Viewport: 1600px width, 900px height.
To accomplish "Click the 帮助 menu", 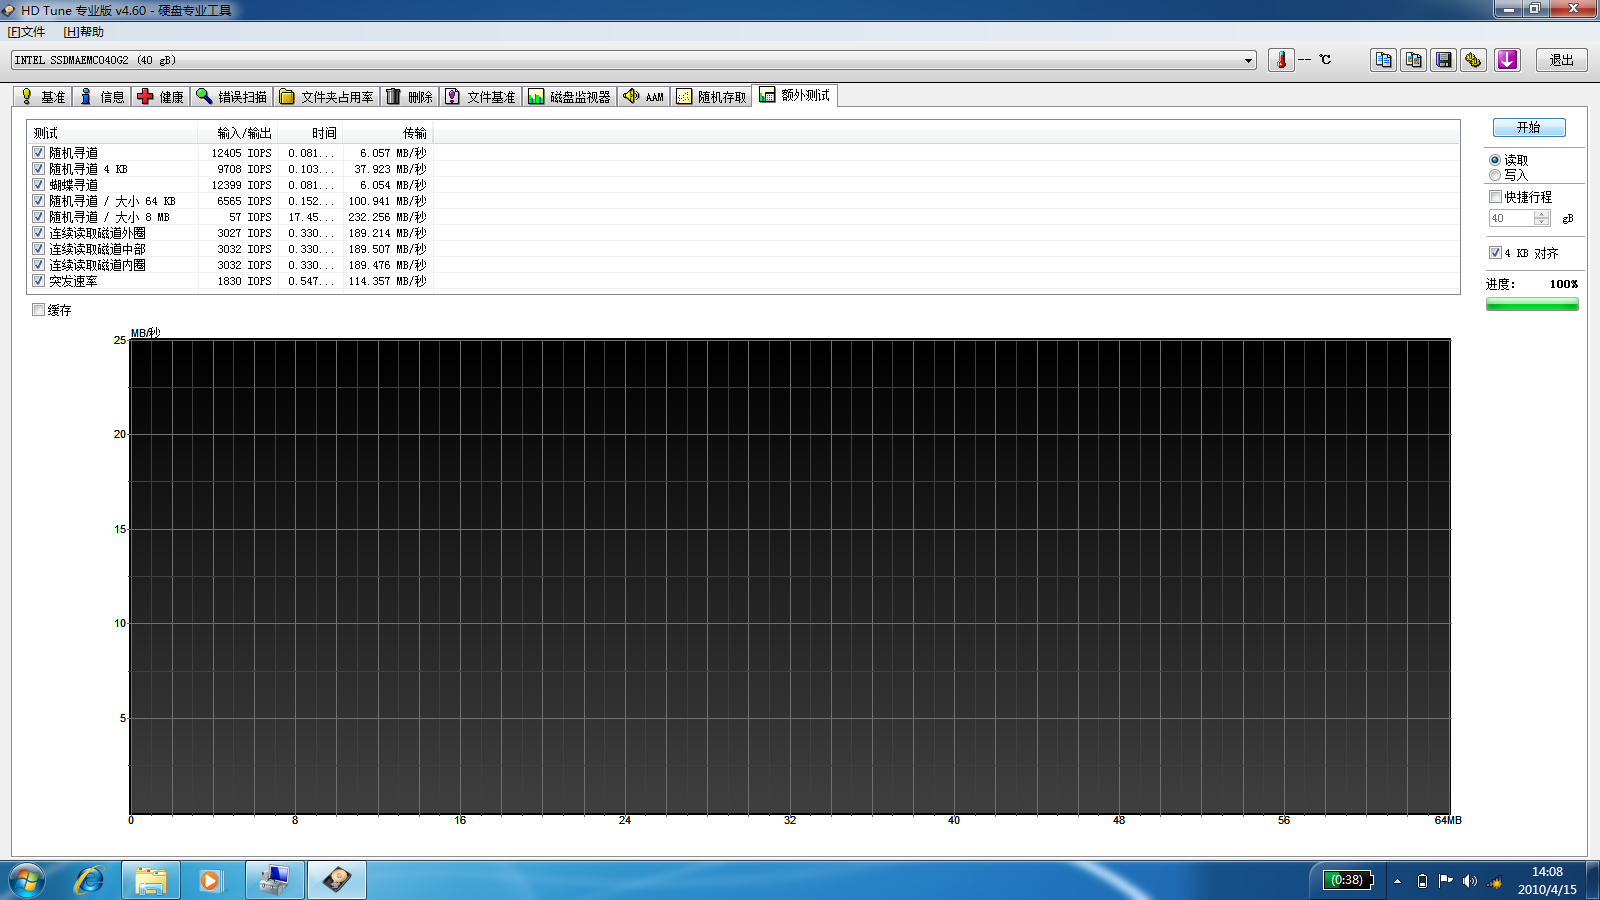I will point(84,32).
